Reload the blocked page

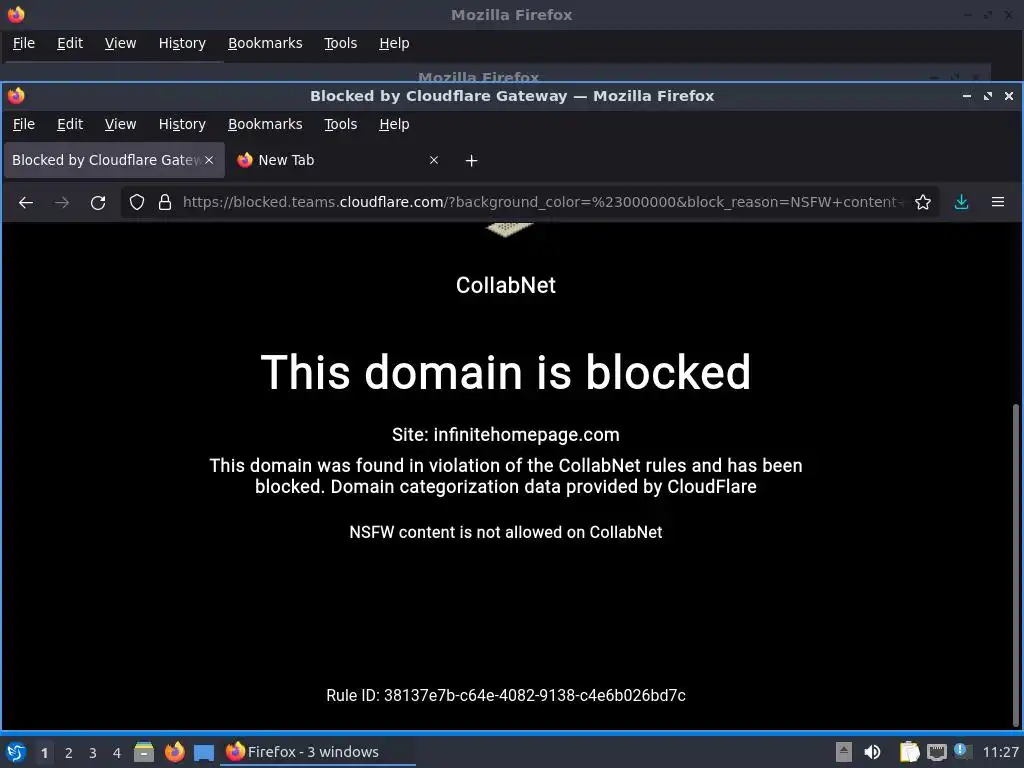point(98,202)
